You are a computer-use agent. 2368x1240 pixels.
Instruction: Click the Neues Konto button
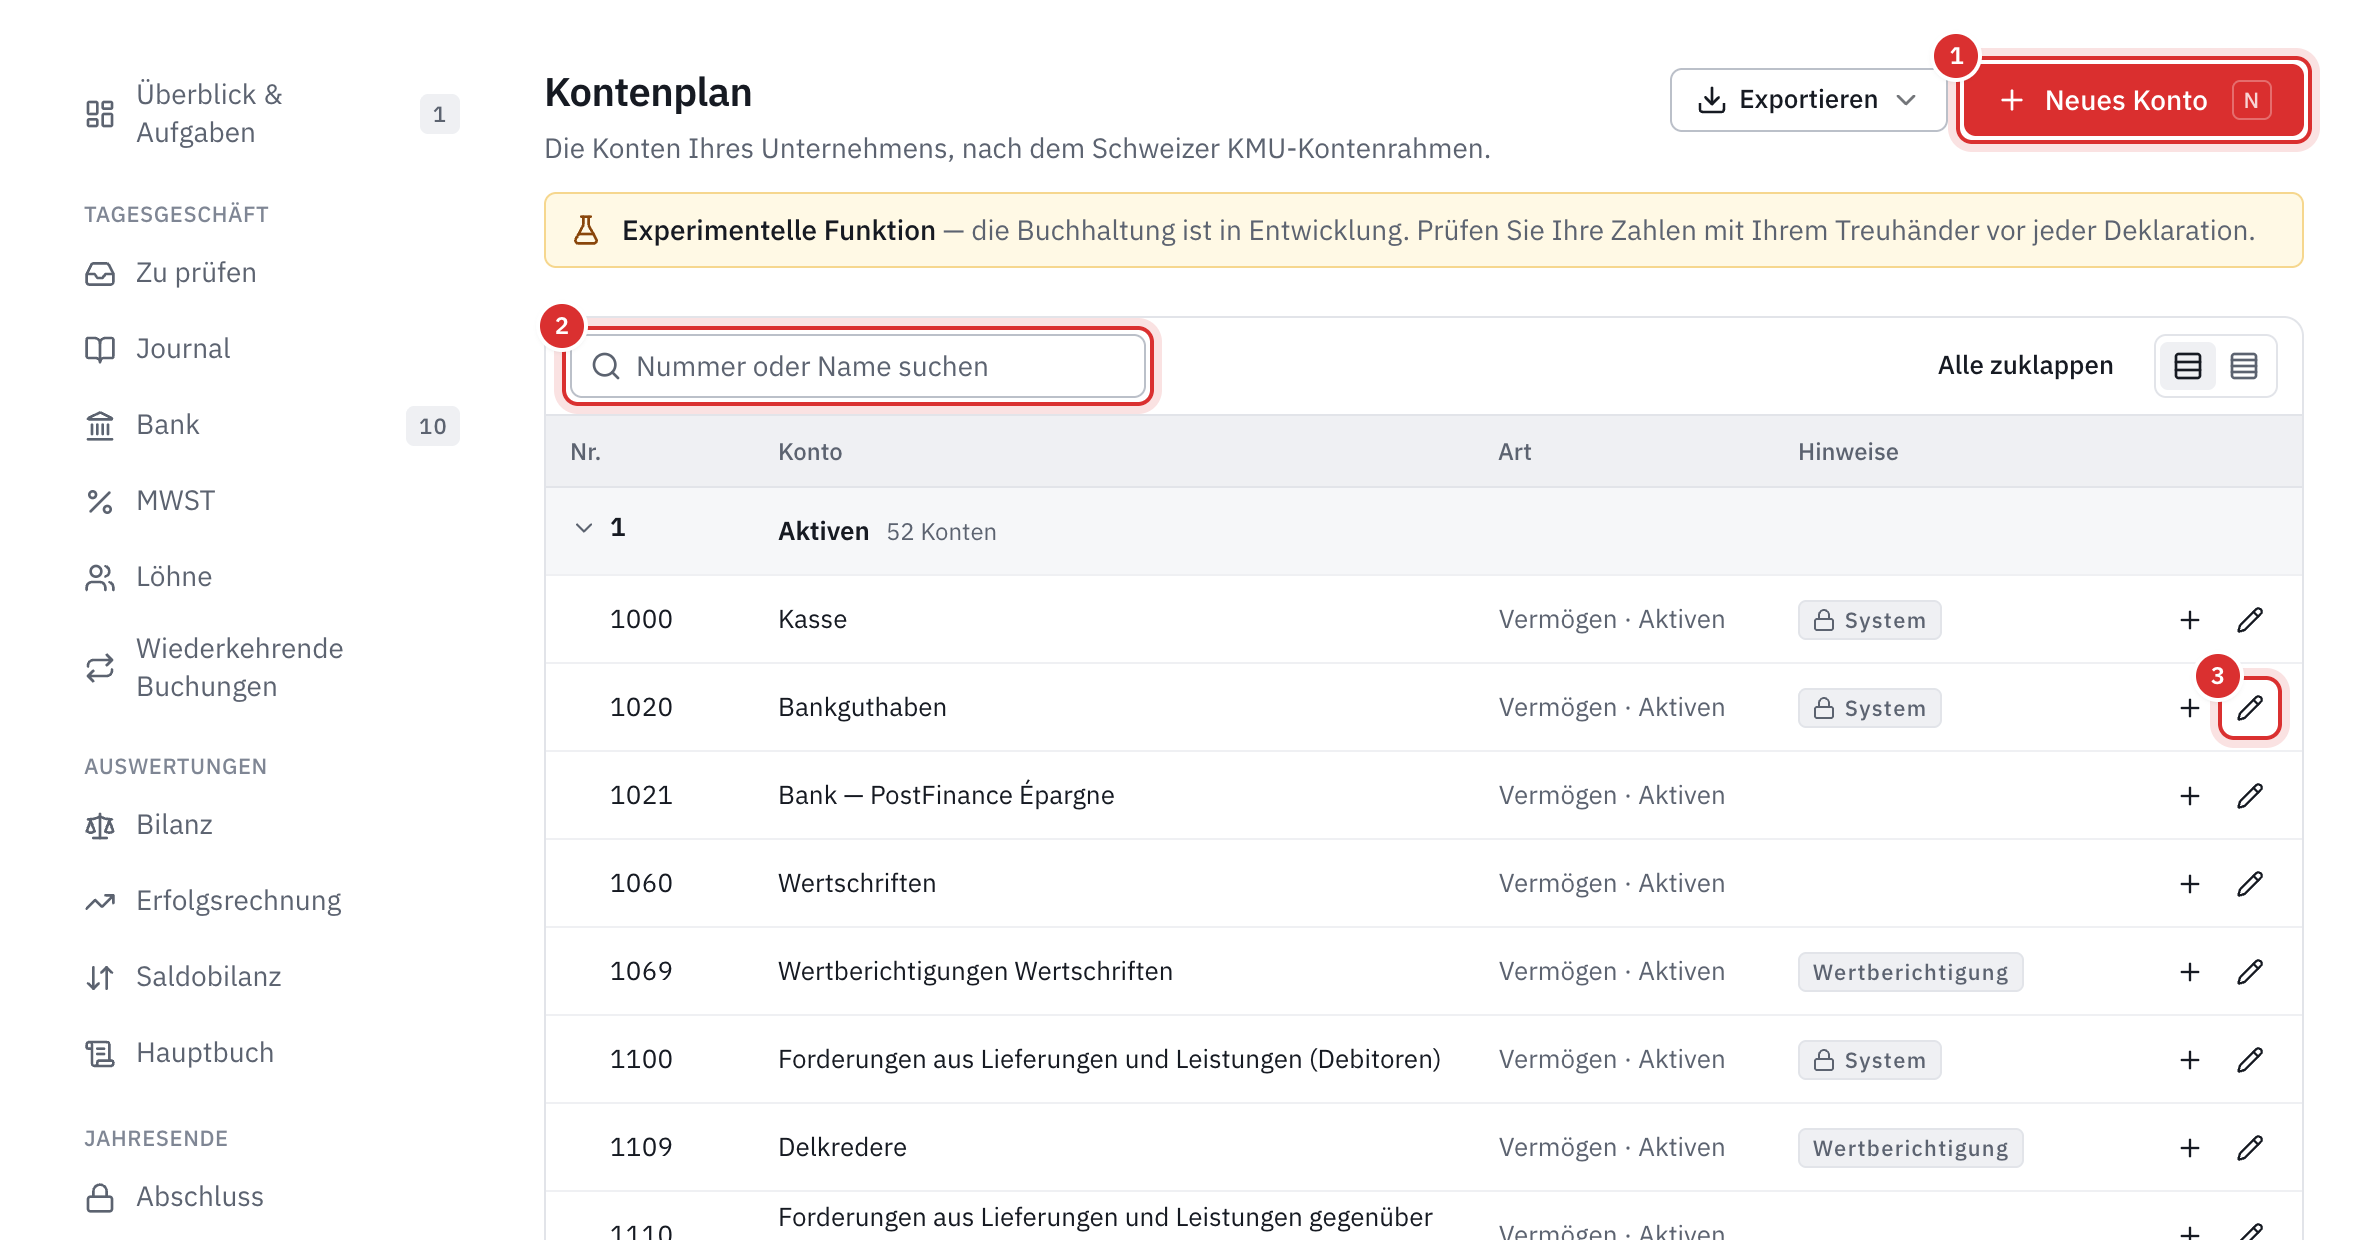pyautogui.click(x=2134, y=100)
